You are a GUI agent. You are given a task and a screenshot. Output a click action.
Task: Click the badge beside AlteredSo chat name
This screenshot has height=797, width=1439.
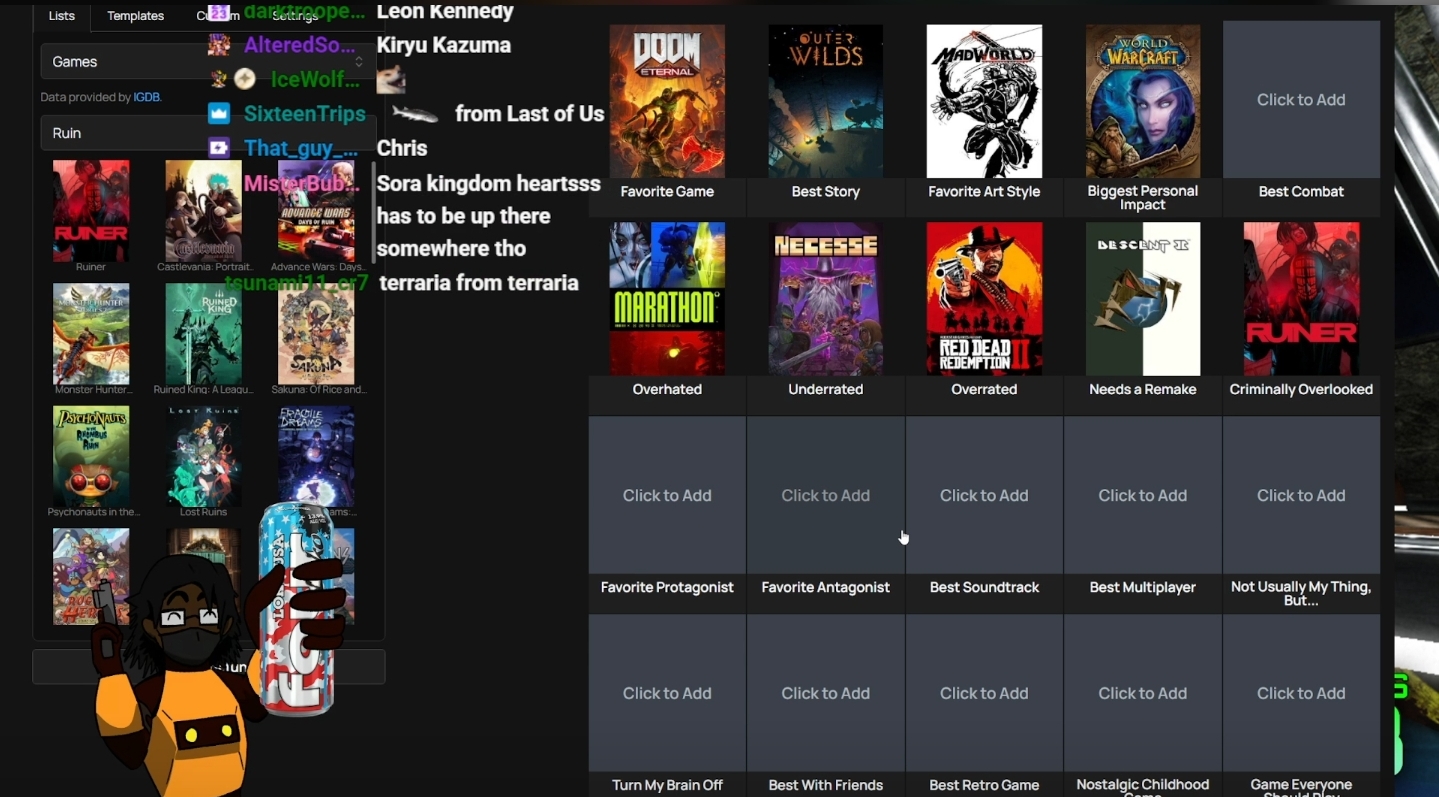click(x=219, y=45)
